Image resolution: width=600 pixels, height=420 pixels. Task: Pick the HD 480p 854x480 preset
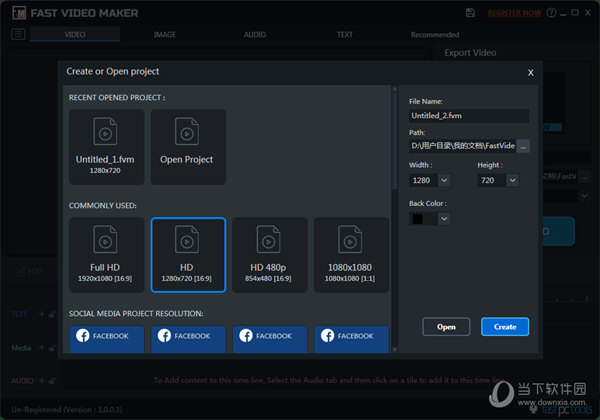click(x=269, y=255)
